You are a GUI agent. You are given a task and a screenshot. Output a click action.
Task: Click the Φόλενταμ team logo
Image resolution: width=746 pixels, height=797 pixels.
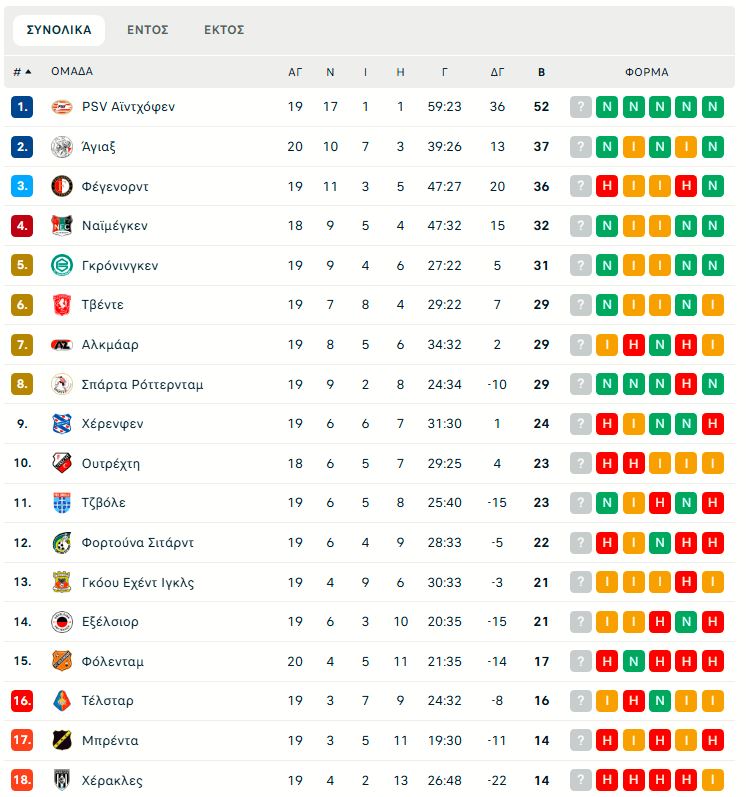click(62, 661)
